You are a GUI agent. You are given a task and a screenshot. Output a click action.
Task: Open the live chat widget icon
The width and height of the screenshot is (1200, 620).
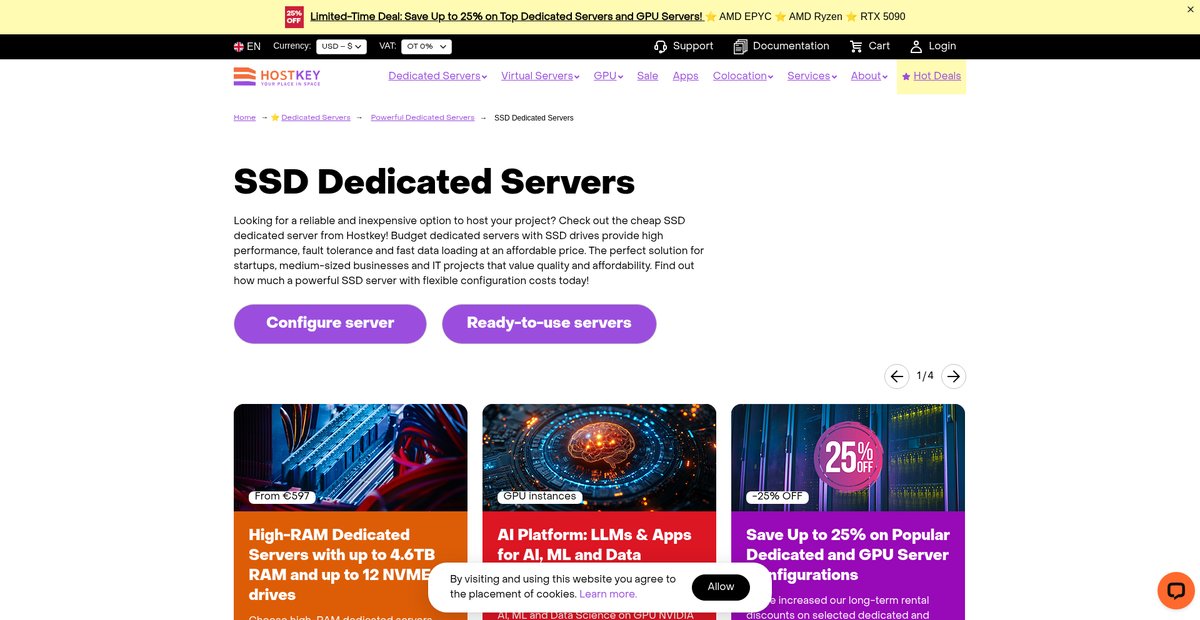[x=1176, y=590]
